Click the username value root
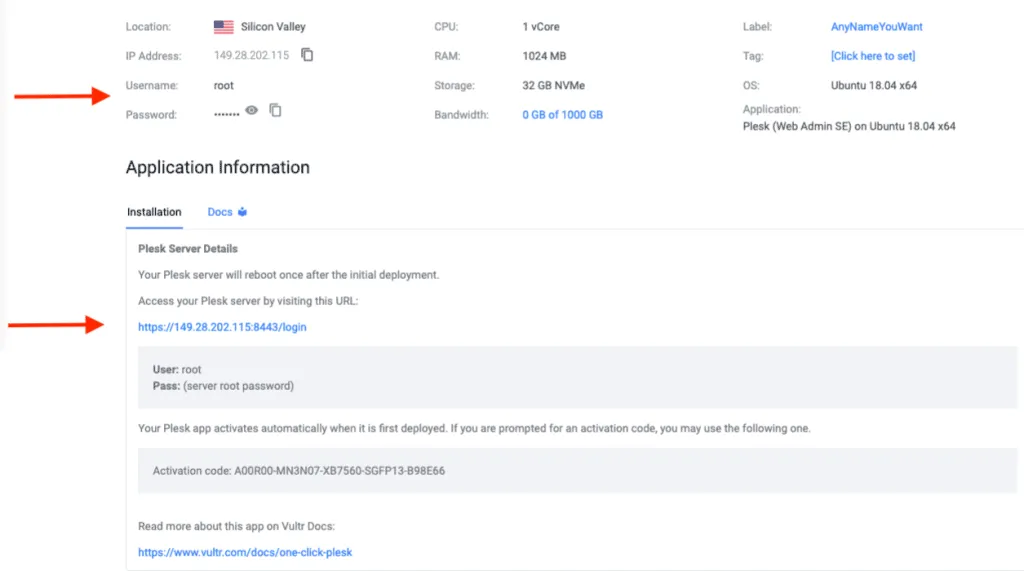 pos(223,86)
